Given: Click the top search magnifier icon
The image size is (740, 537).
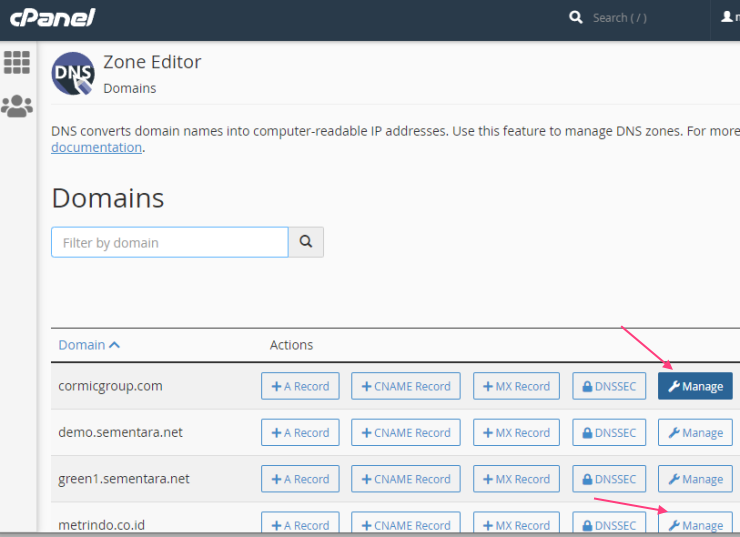Looking at the screenshot, I should 575,17.
